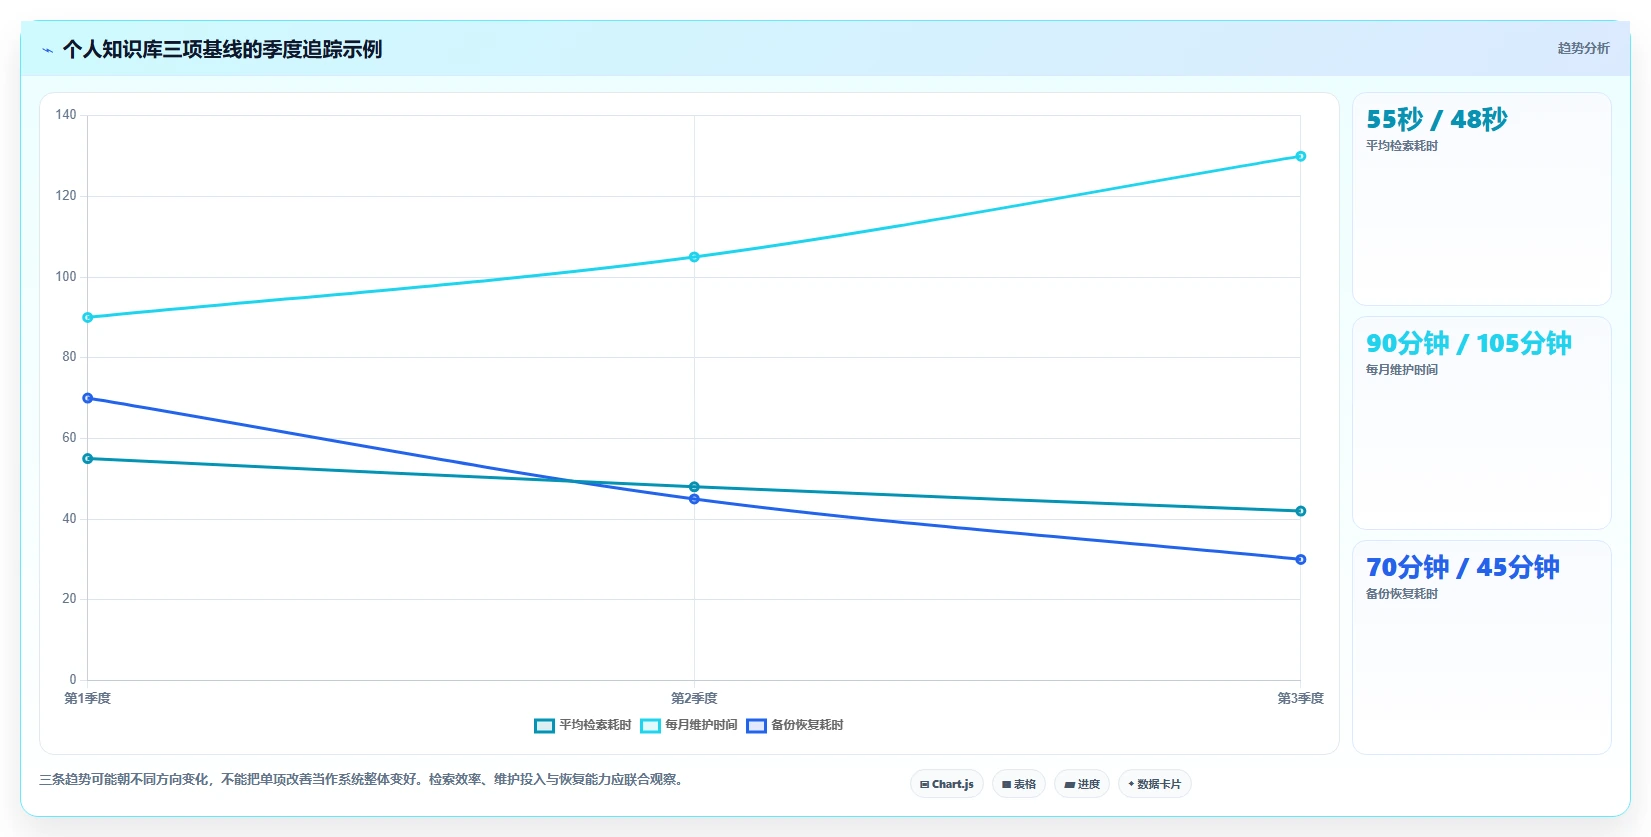
Task: Click the 平均检索耗时 caption in the stat card
Action: (x=1402, y=146)
